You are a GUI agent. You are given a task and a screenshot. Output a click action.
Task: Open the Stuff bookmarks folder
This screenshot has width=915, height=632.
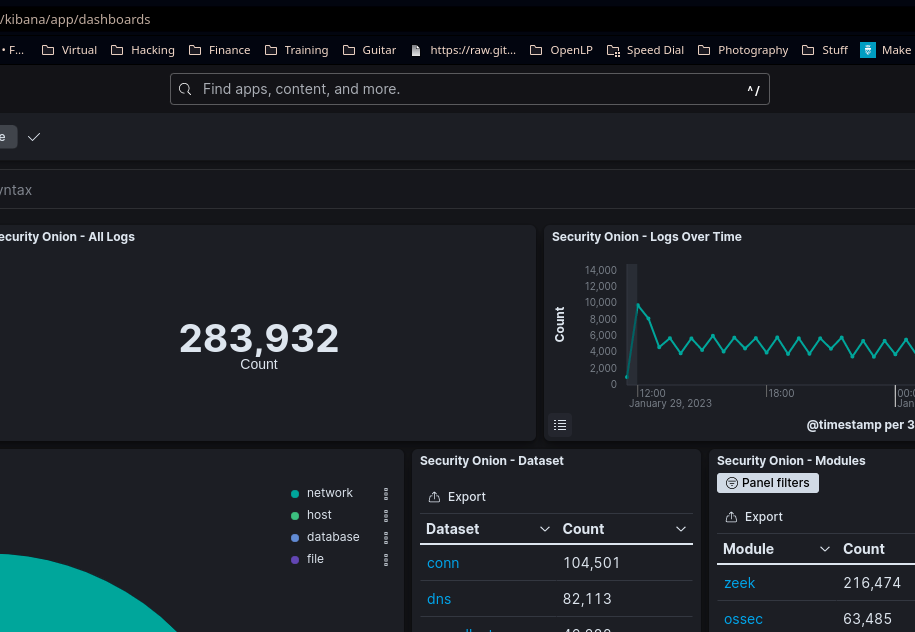[x=825, y=50]
